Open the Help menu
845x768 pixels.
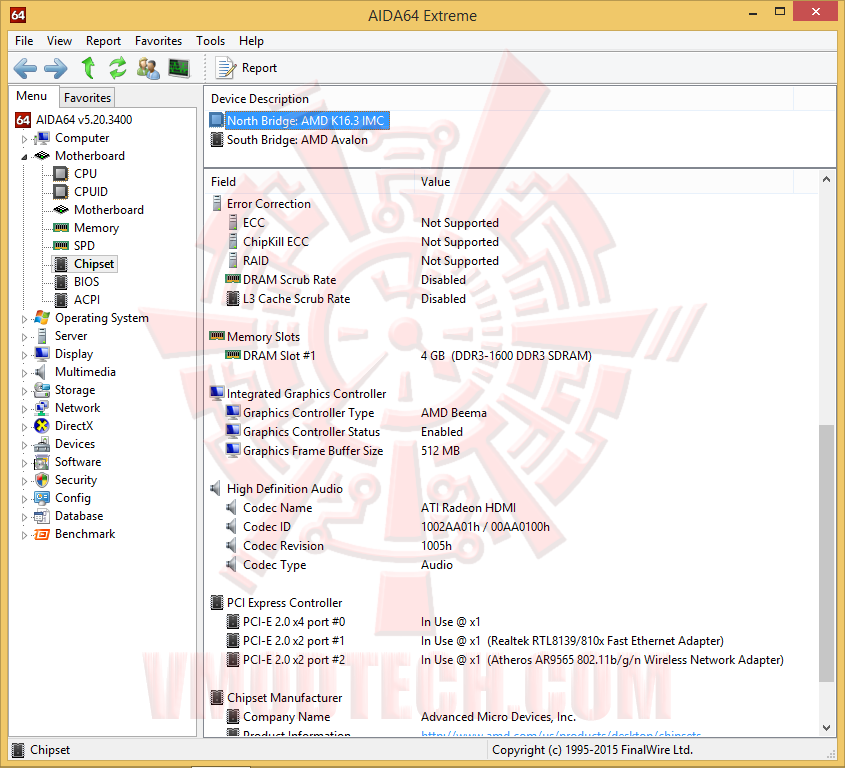click(251, 41)
